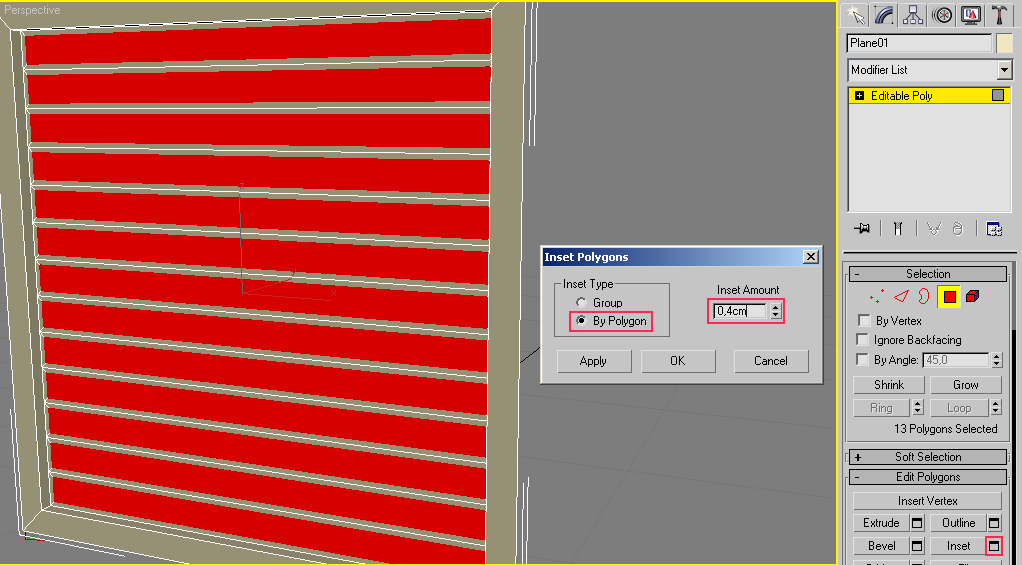This screenshot has height=565, width=1022.
Task: Enable Ignore Backfacing checkbox
Action: pyautogui.click(x=862, y=340)
